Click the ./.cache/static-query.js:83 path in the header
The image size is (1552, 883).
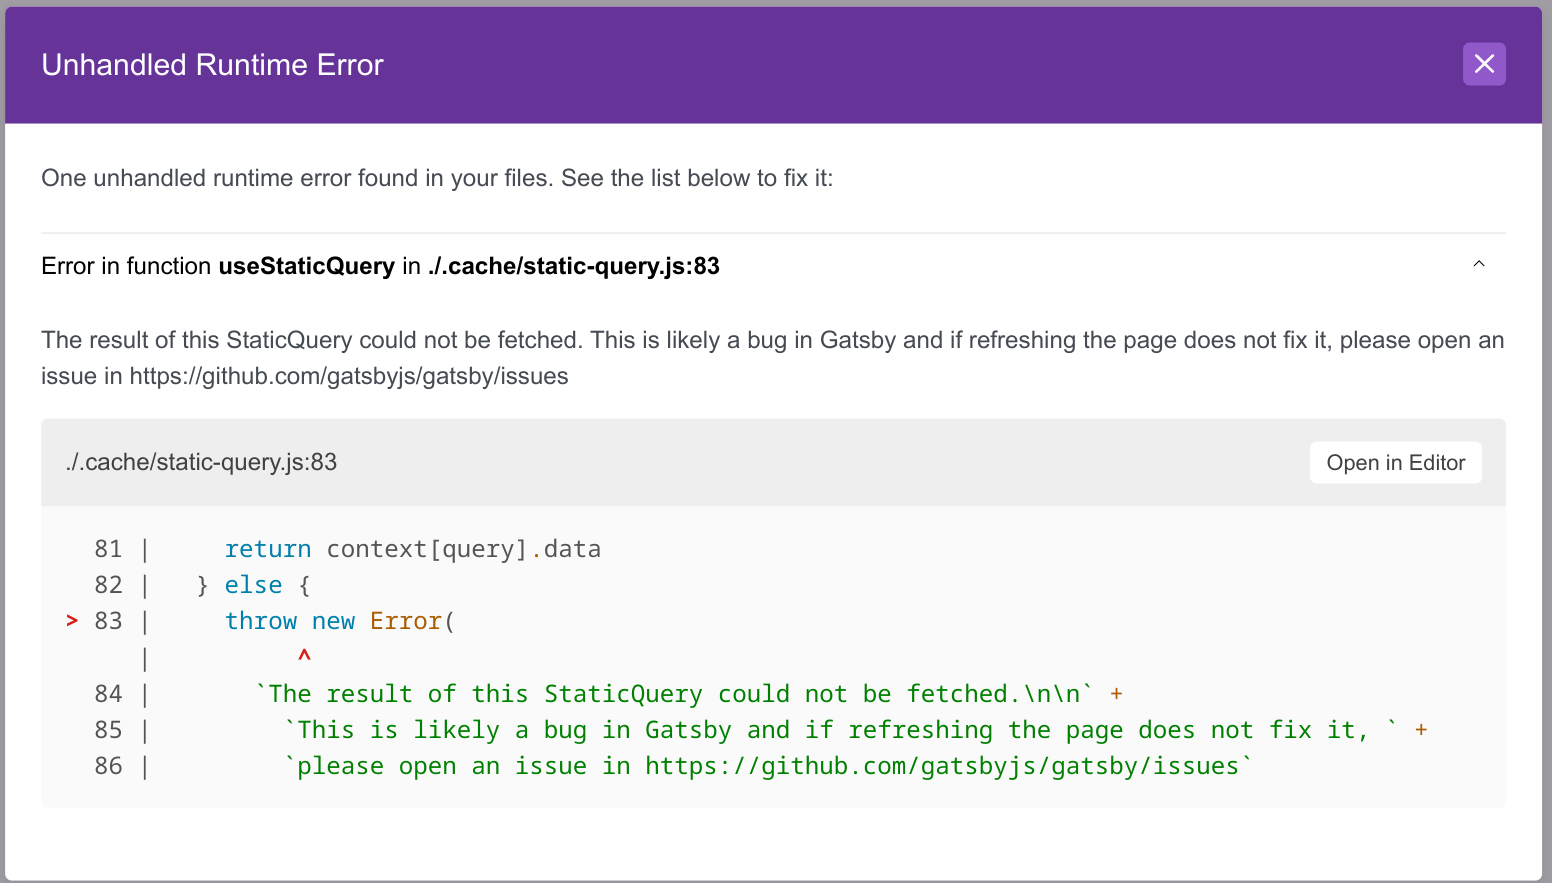572,266
